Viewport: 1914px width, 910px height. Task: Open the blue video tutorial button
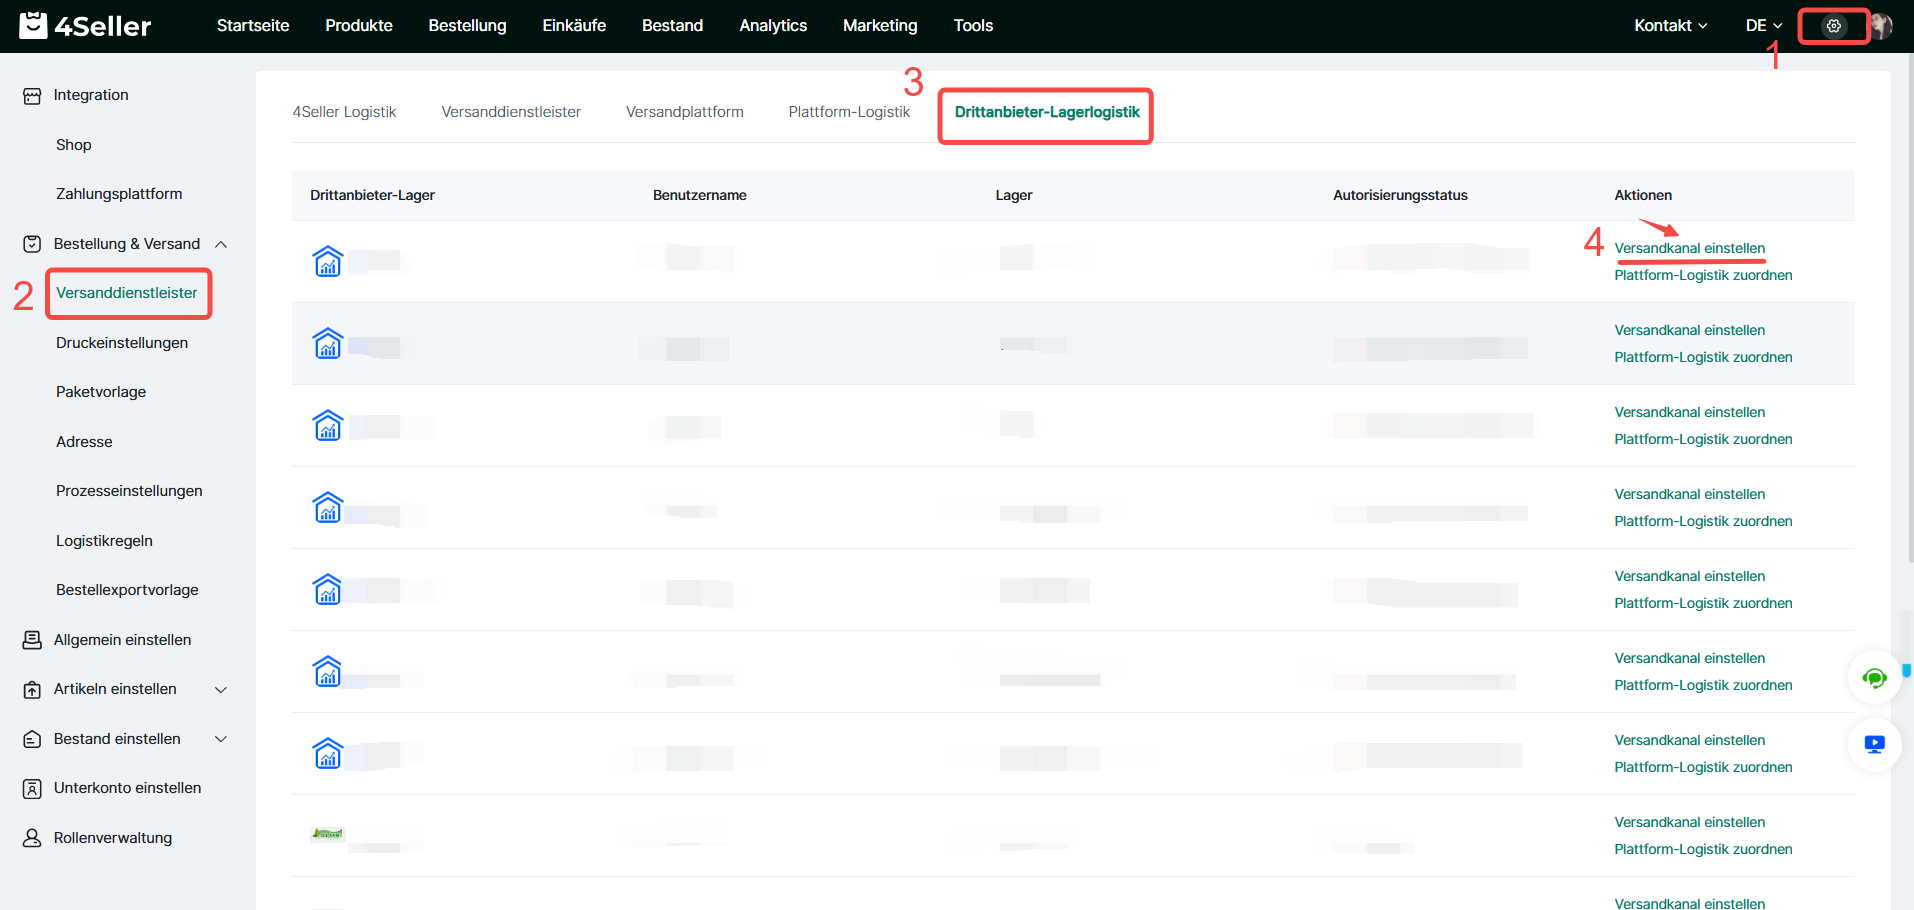[x=1874, y=744]
